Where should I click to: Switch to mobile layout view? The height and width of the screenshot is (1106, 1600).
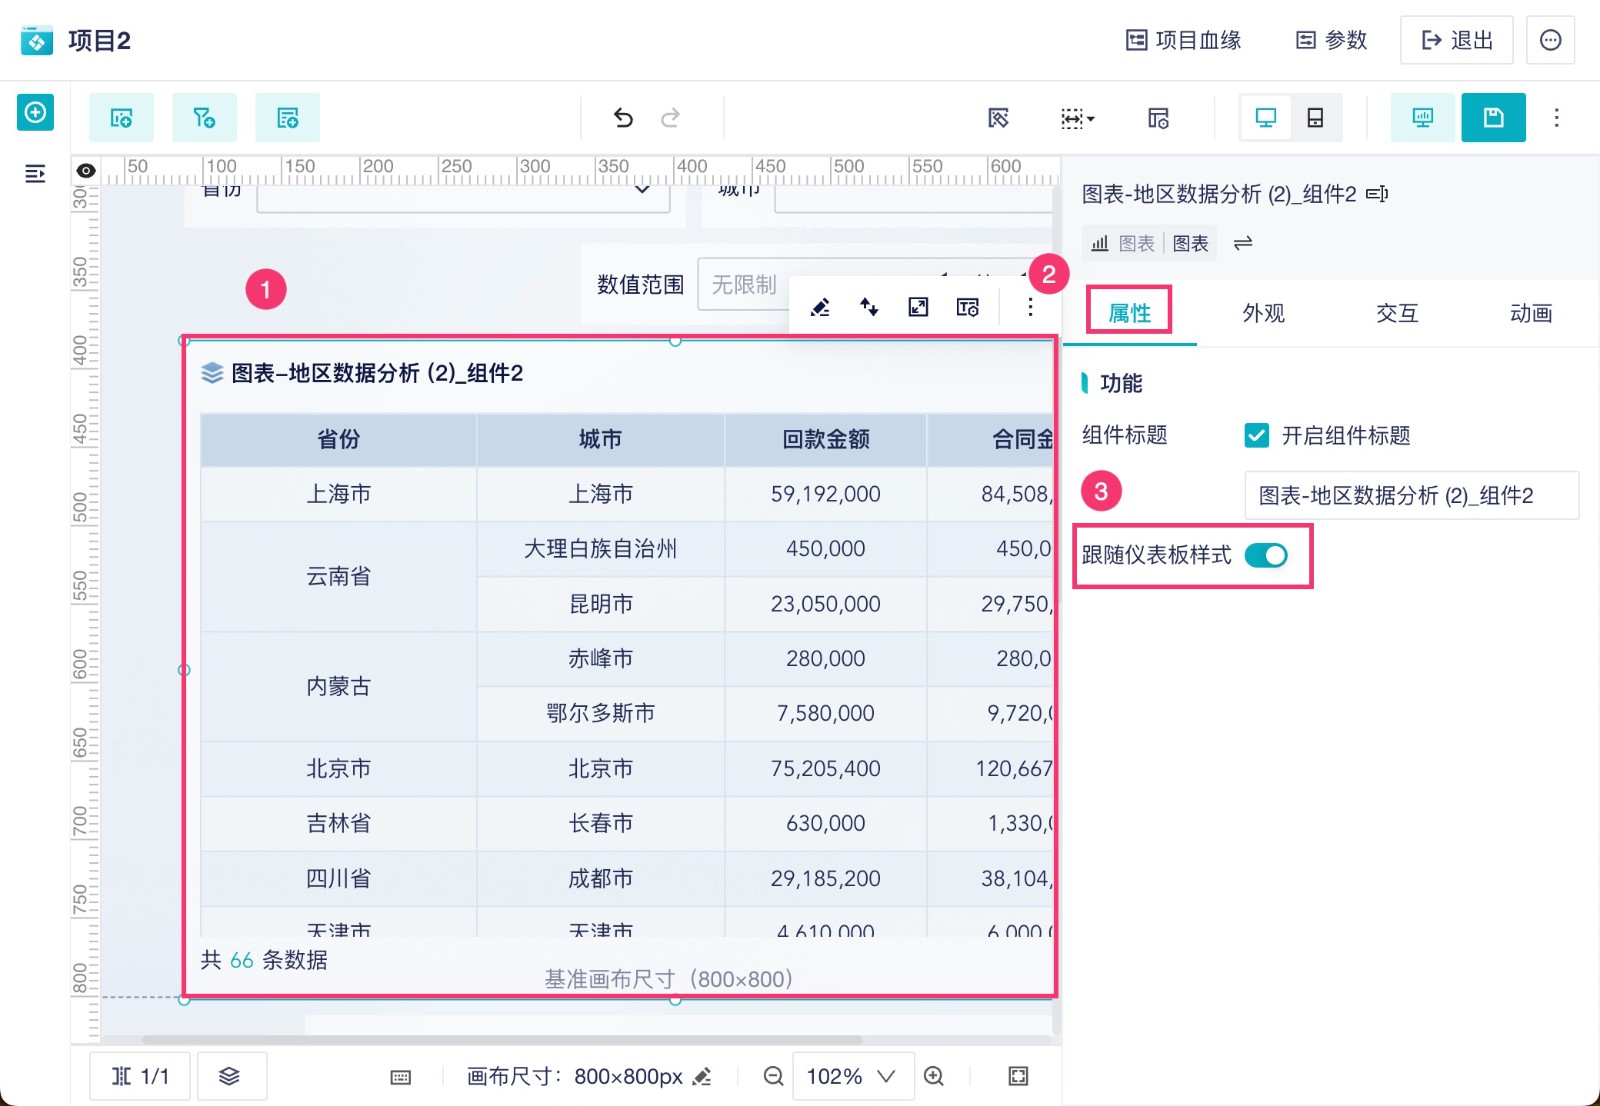1315,118
